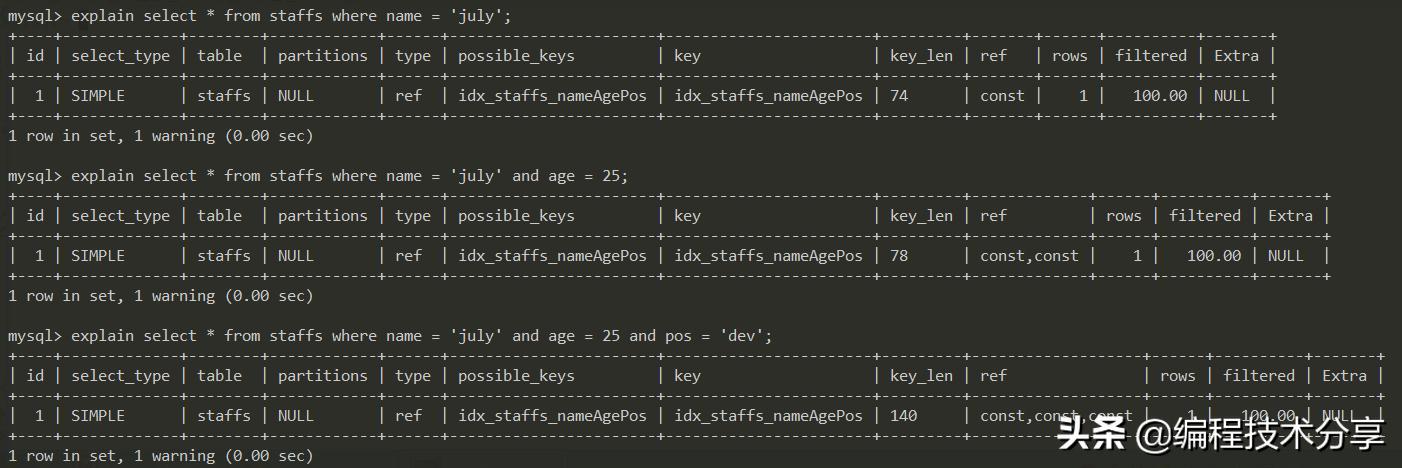Click the last '1 row in set' status line
This screenshot has height=468, width=1402.
(x=160, y=456)
